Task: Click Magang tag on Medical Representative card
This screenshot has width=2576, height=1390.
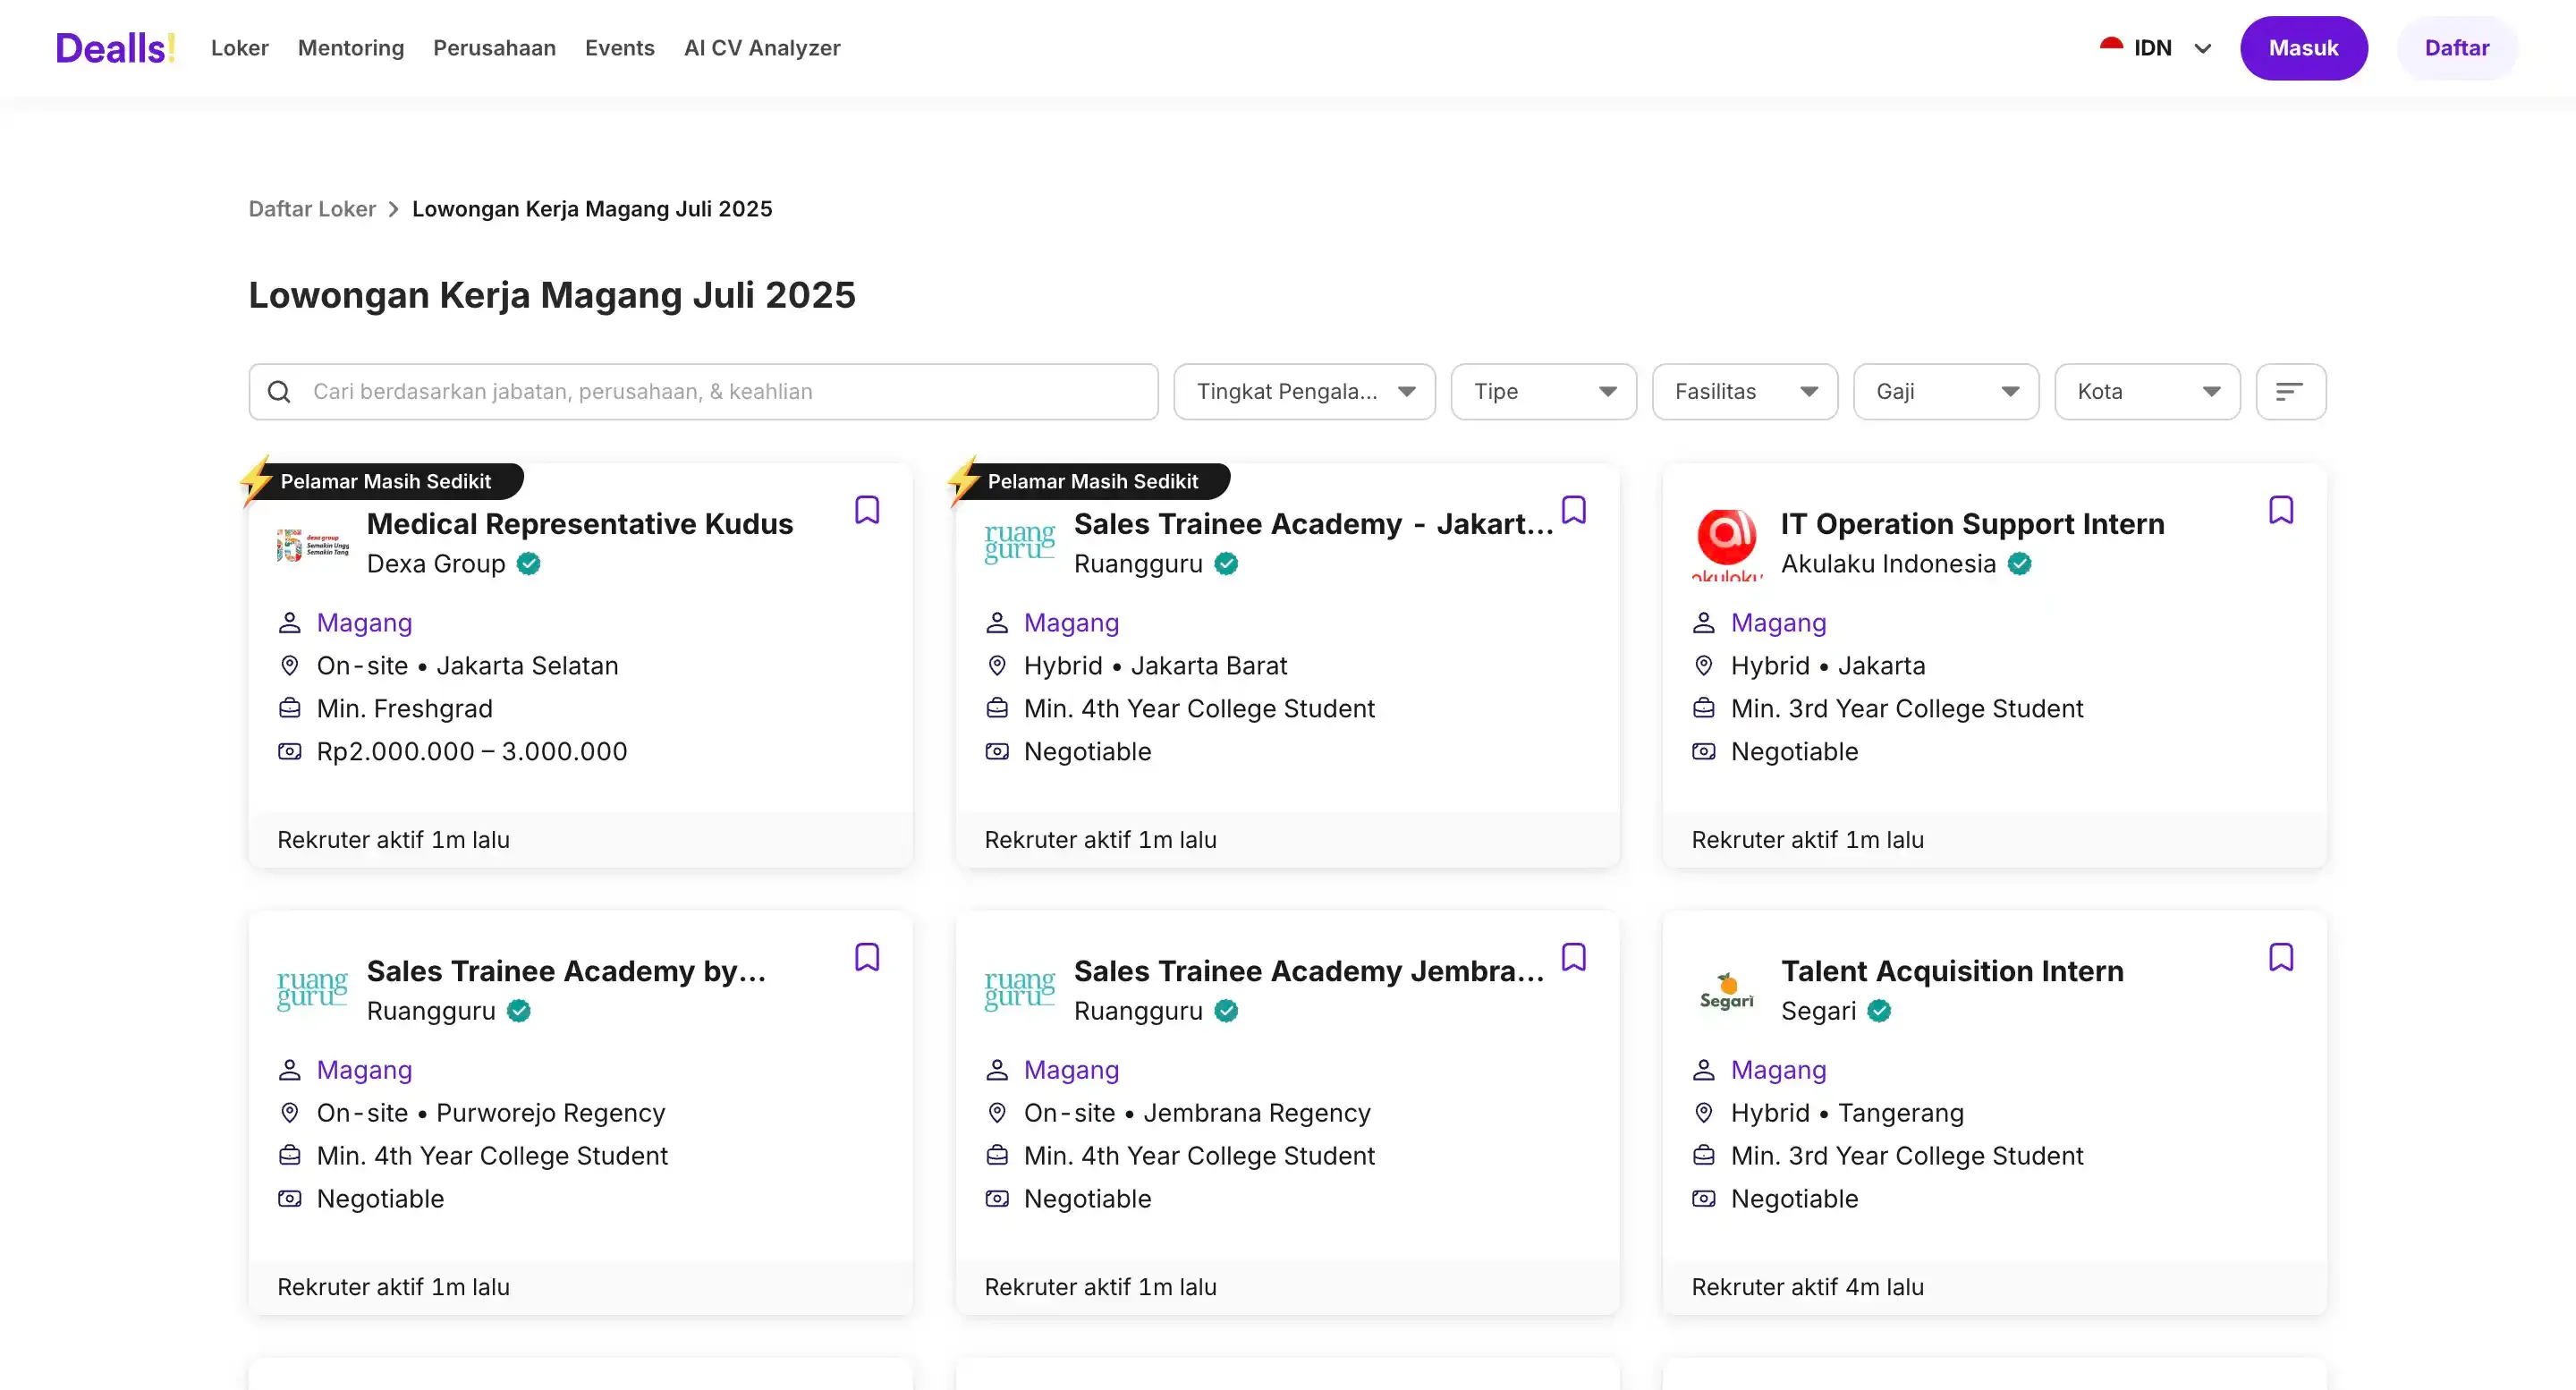Action: point(364,622)
